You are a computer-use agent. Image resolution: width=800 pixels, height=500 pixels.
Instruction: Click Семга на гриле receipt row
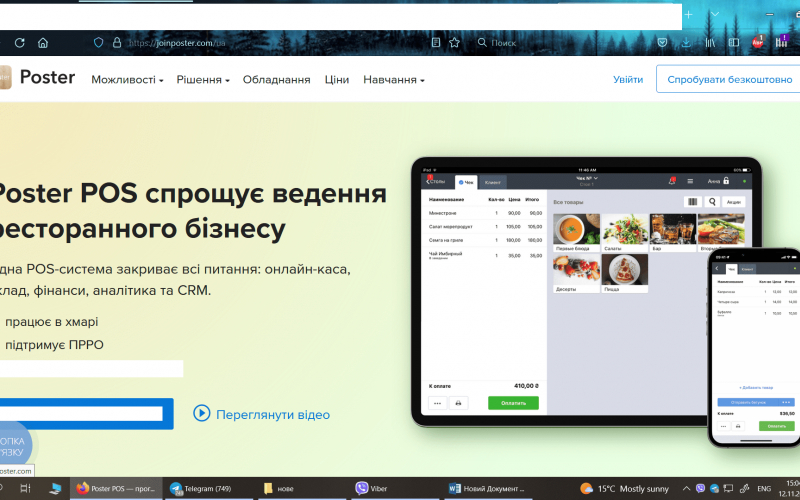[x=484, y=240]
